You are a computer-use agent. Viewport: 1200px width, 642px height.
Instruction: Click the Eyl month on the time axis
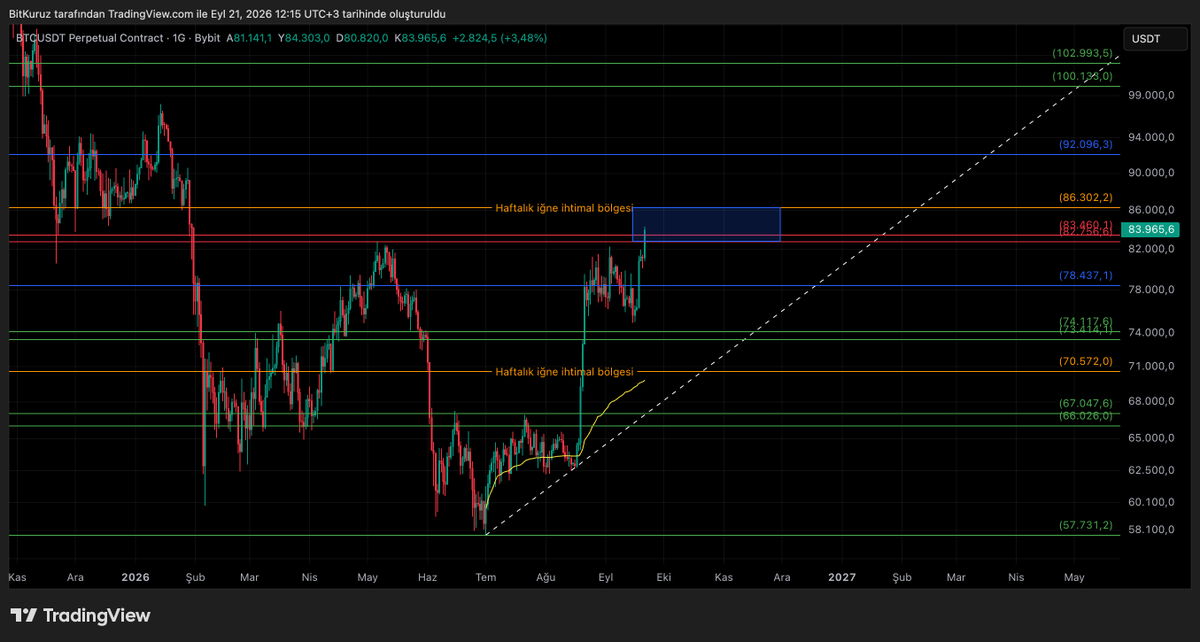[605, 578]
